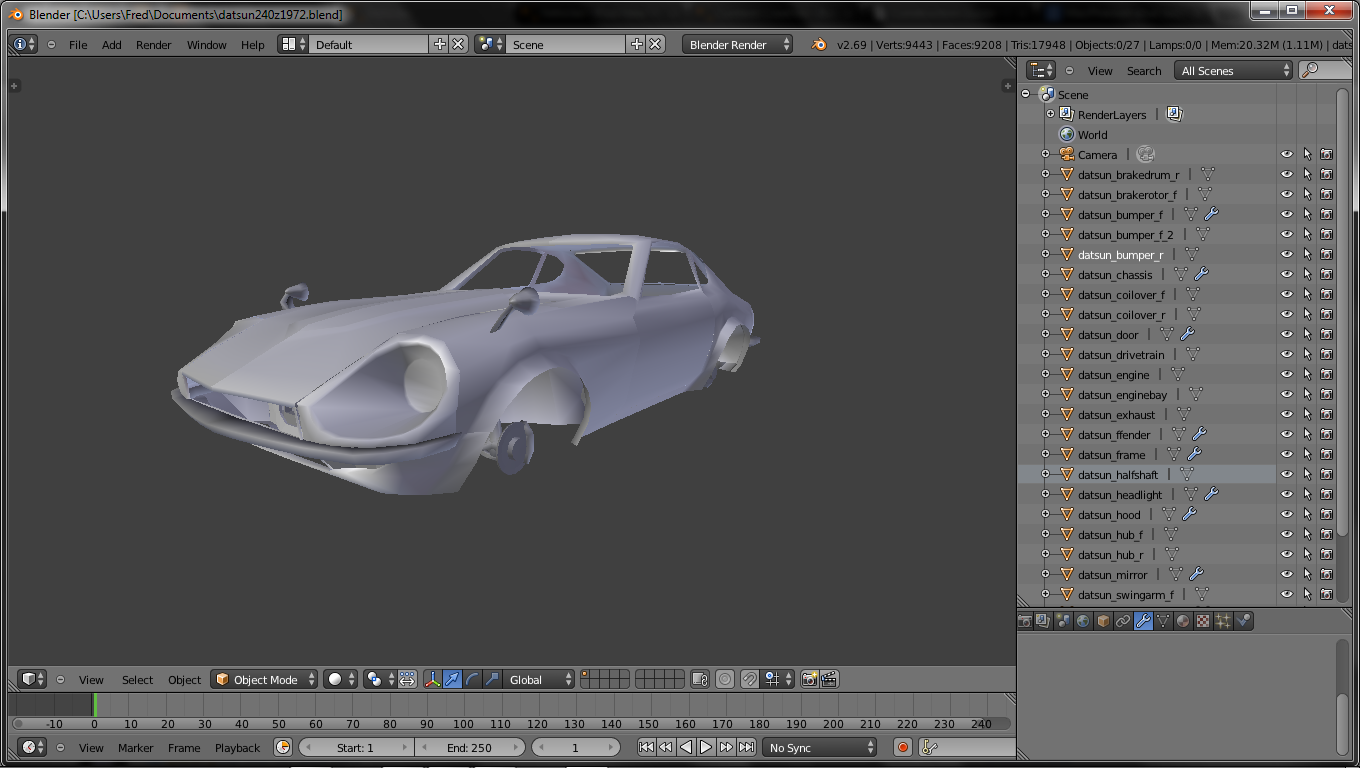Screen dimensions: 1360x768
Task: Open the Marker menu in the timeline
Action: tap(136, 748)
